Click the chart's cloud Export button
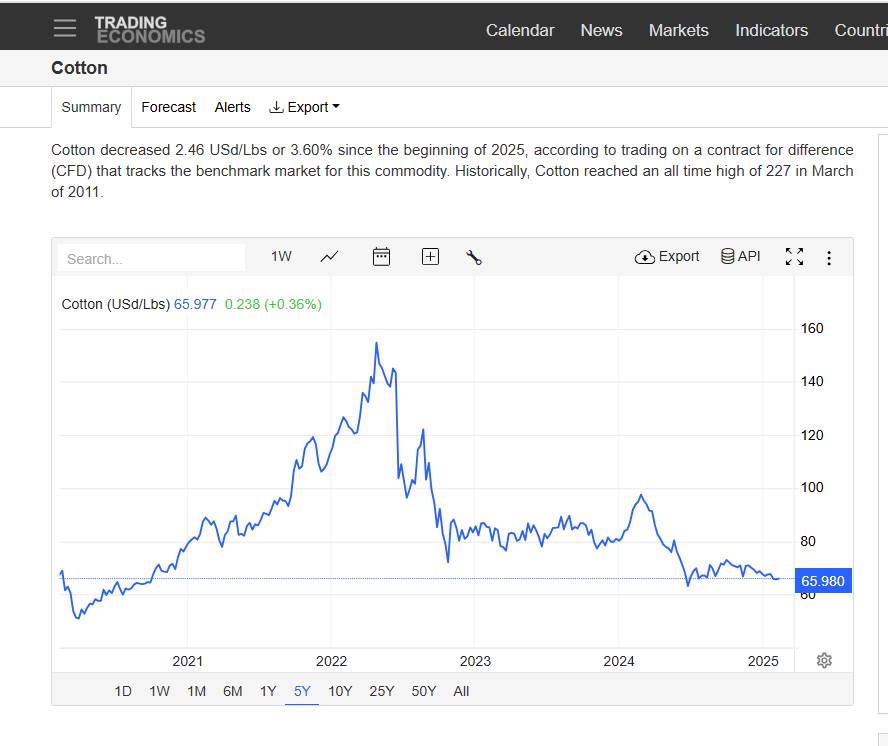The height and width of the screenshot is (746, 888). point(667,256)
